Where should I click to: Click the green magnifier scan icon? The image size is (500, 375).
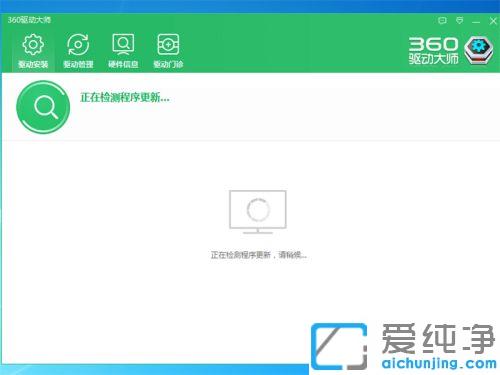tap(43, 107)
